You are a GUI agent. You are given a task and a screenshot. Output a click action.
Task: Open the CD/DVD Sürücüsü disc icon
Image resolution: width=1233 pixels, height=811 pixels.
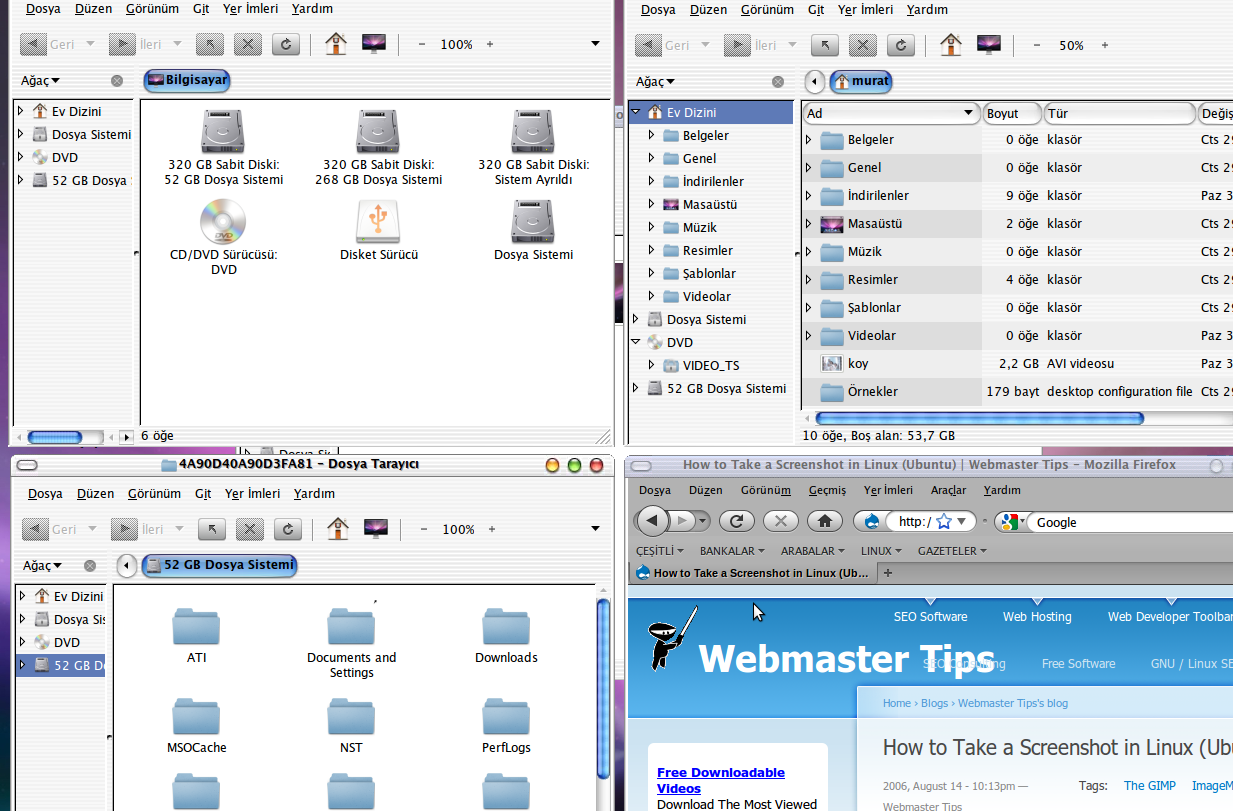[x=223, y=221]
